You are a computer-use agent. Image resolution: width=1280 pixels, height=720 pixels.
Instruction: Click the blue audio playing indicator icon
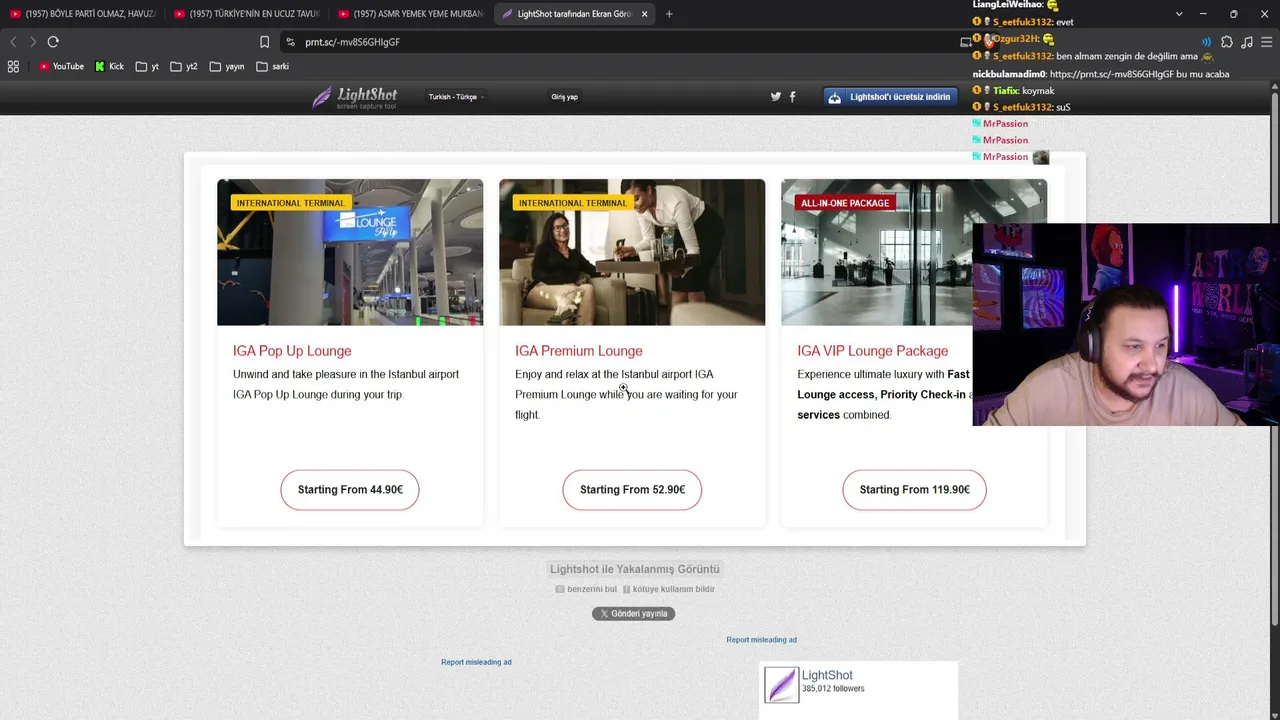(1206, 42)
